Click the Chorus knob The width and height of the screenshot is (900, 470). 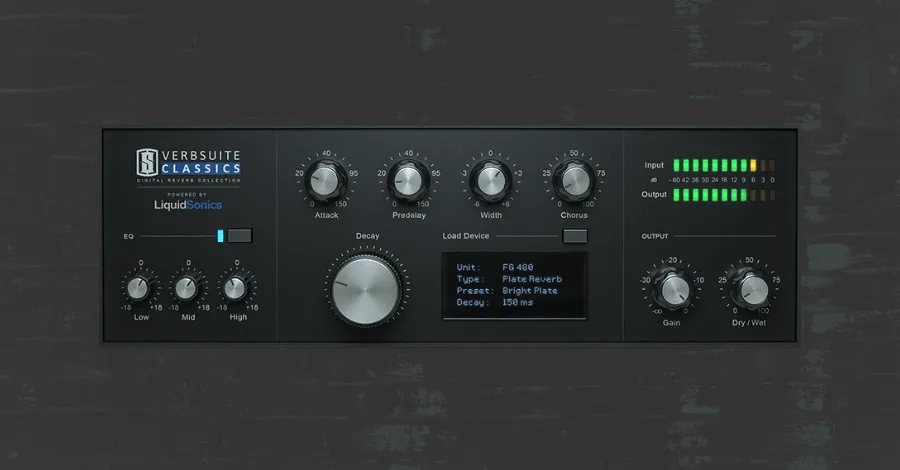pyautogui.click(x=574, y=181)
